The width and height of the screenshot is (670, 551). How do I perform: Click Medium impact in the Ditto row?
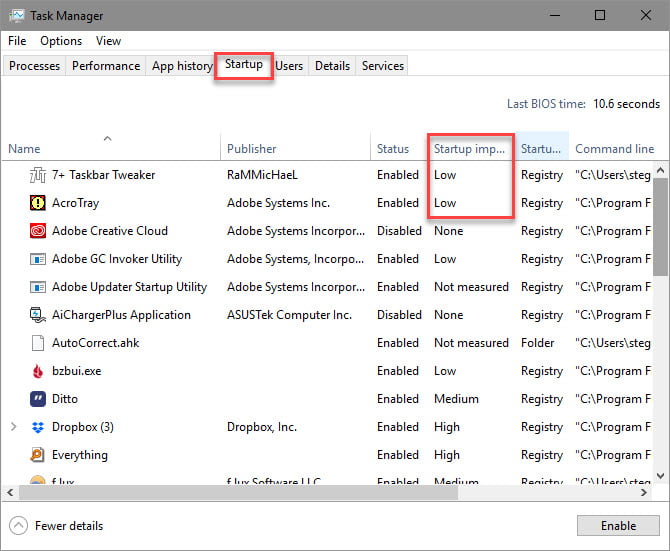click(456, 399)
